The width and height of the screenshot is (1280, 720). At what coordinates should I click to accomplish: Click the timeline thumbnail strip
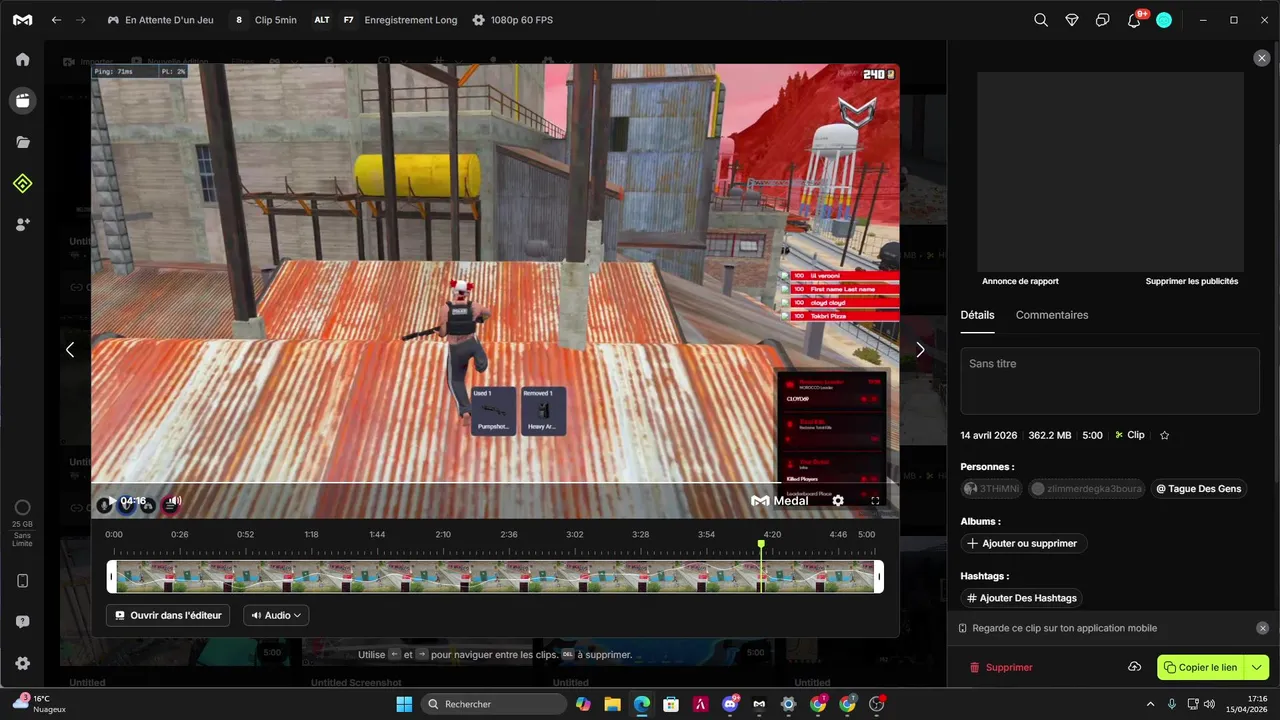495,576
